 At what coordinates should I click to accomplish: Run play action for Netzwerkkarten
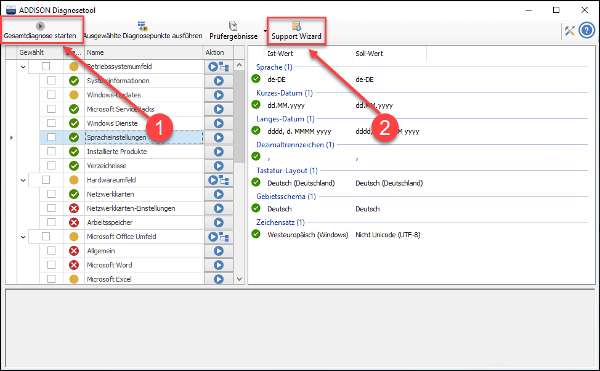pyautogui.click(x=218, y=194)
